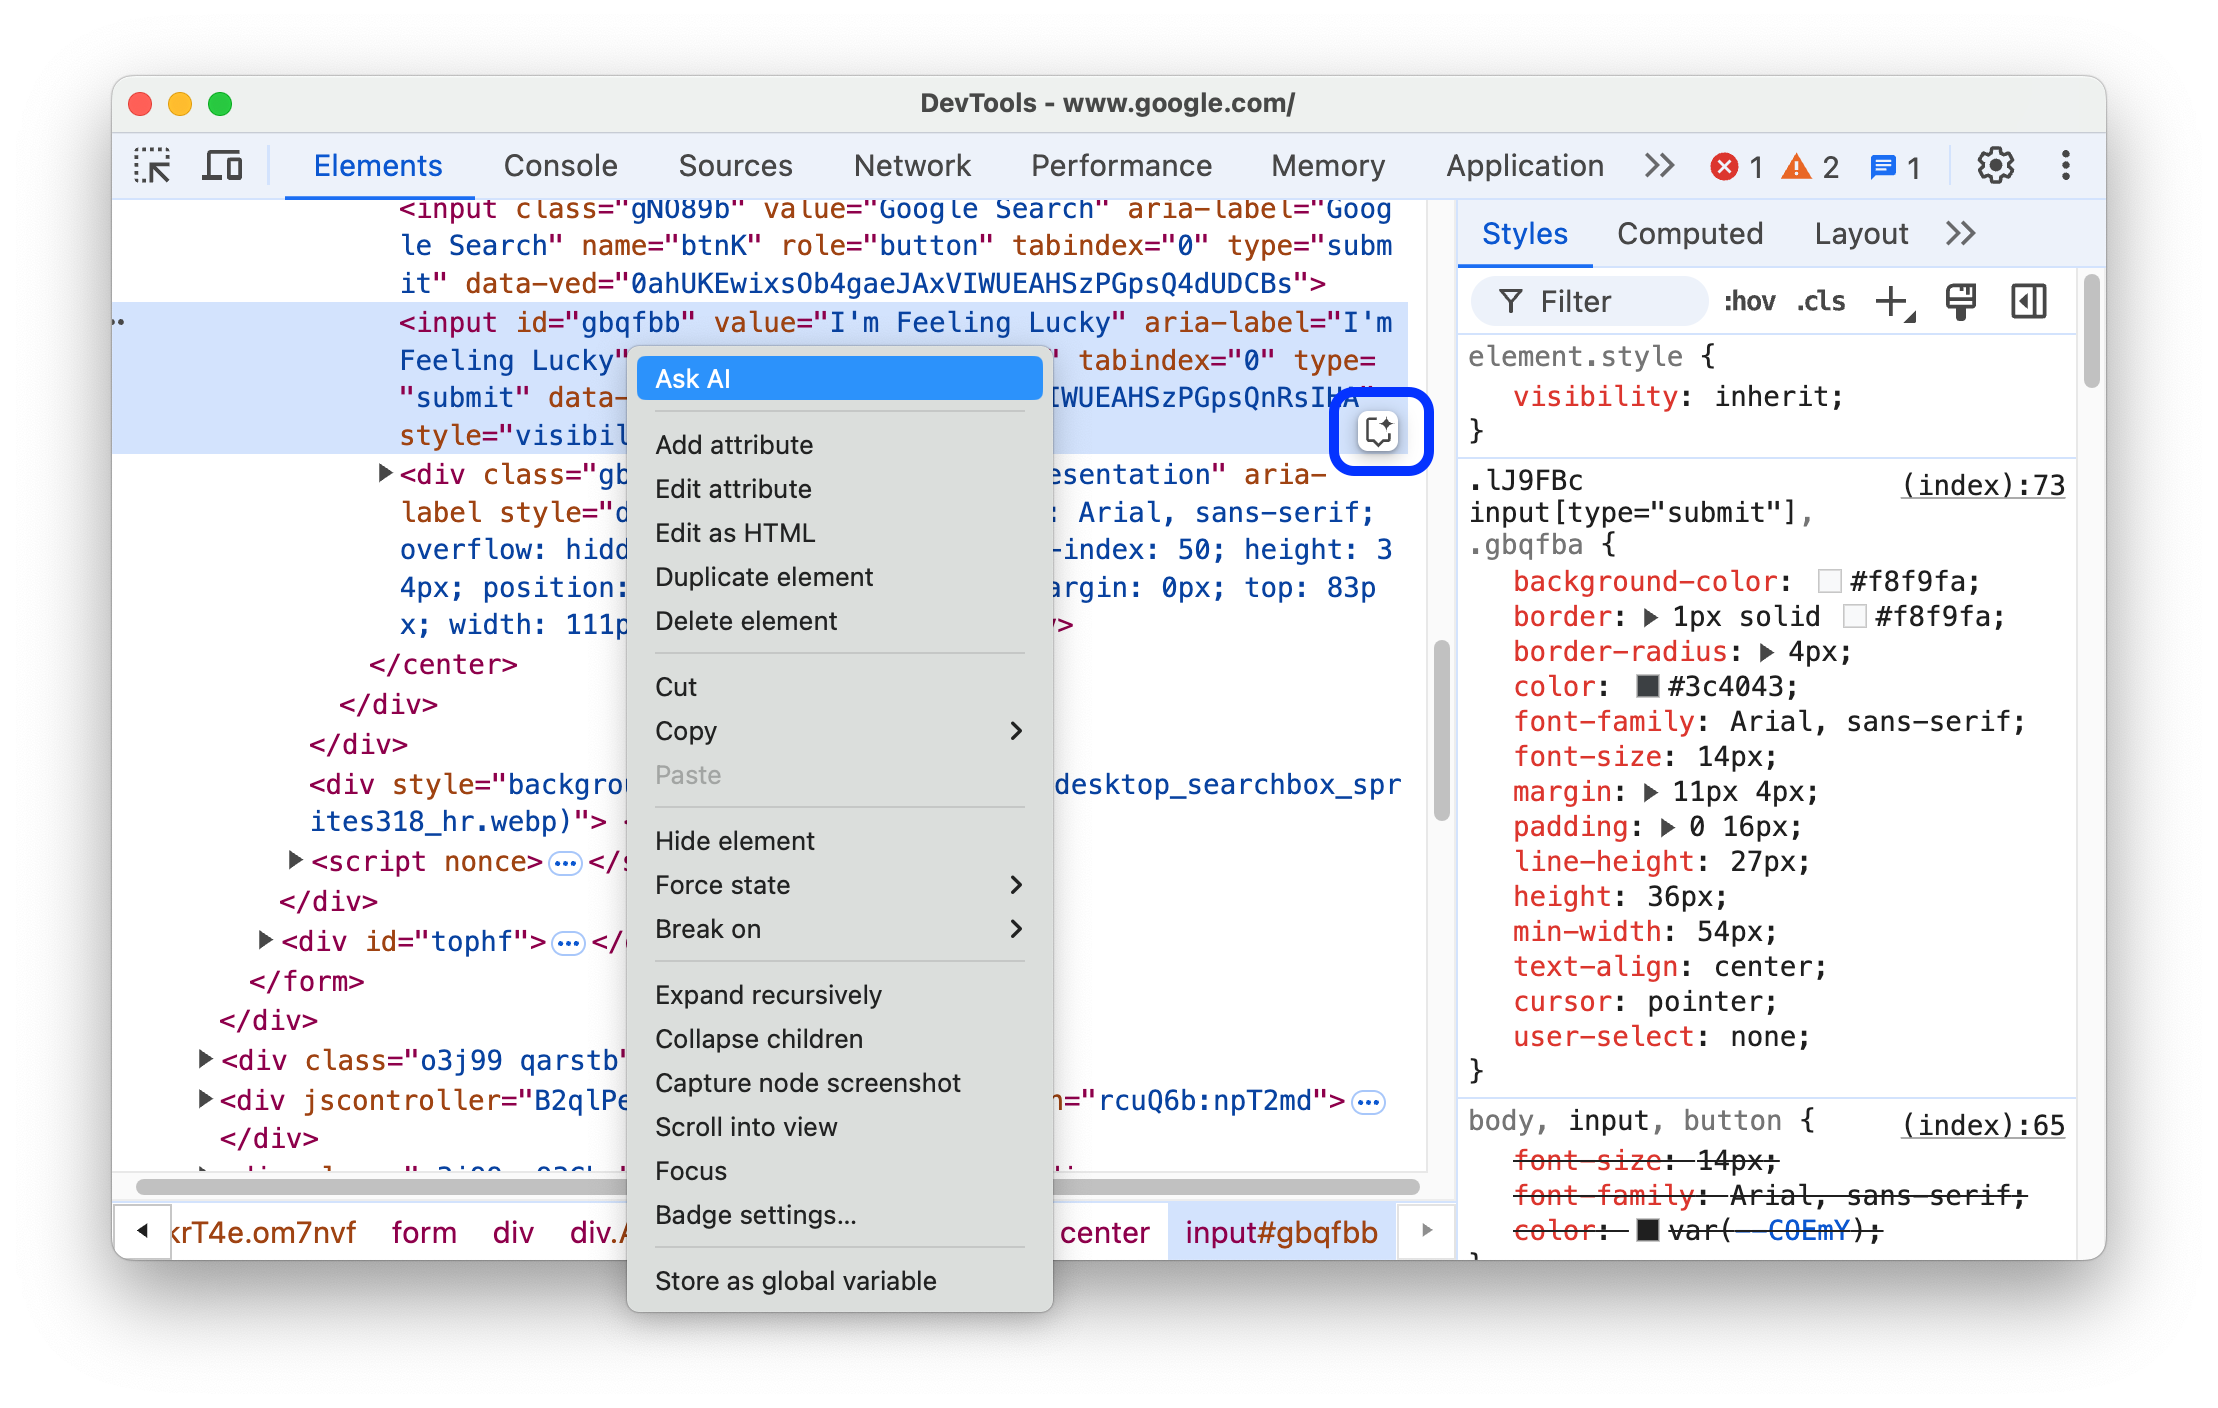Click the breadcrumb input#gbqfbb element

pos(1276,1233)
